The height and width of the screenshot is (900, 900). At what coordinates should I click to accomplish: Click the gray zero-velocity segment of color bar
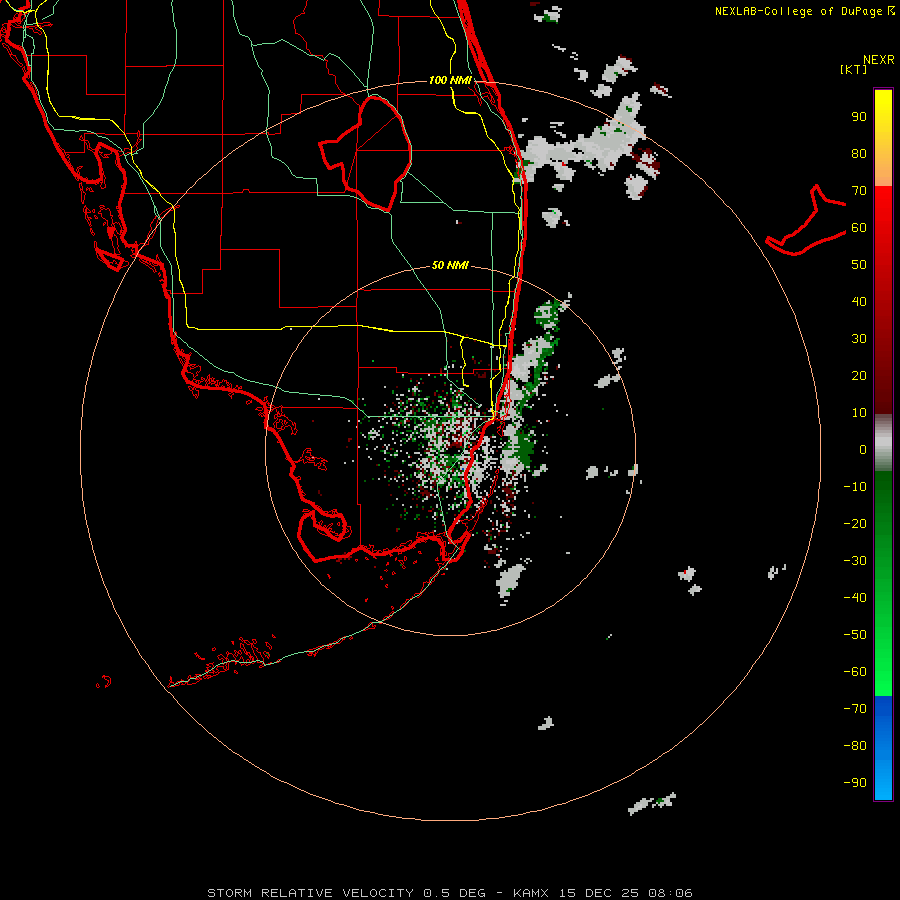pyautogui.click(x=883, y=443)
